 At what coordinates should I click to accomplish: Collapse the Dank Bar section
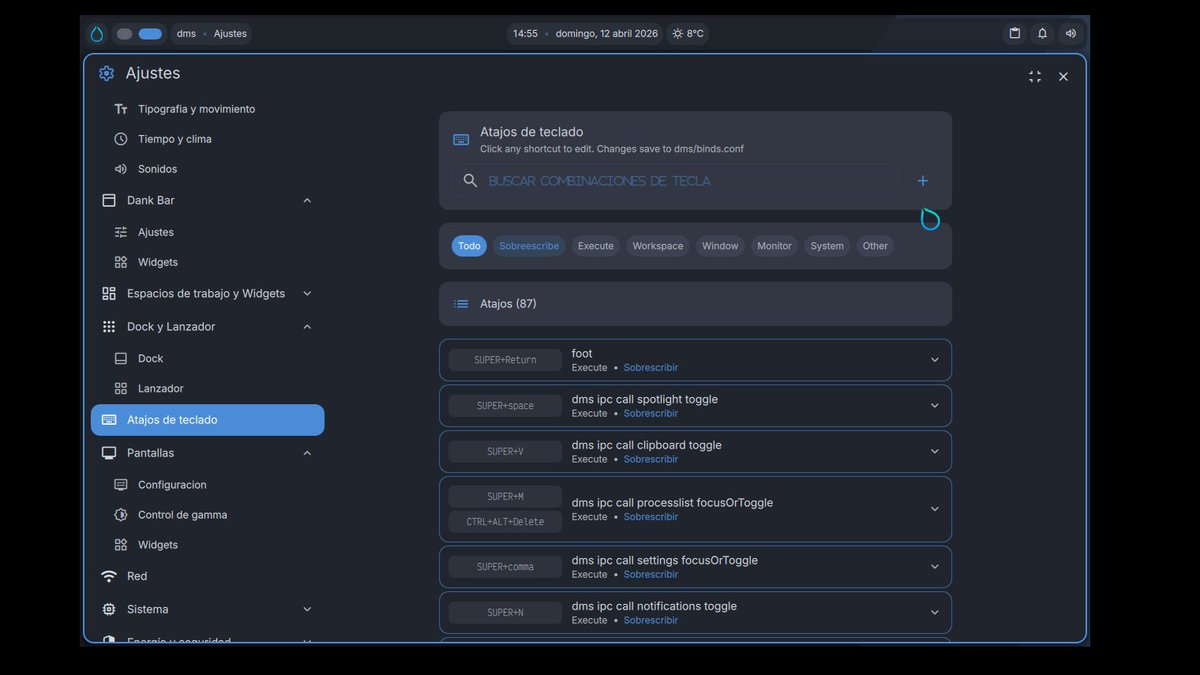[x=307, y=201]
